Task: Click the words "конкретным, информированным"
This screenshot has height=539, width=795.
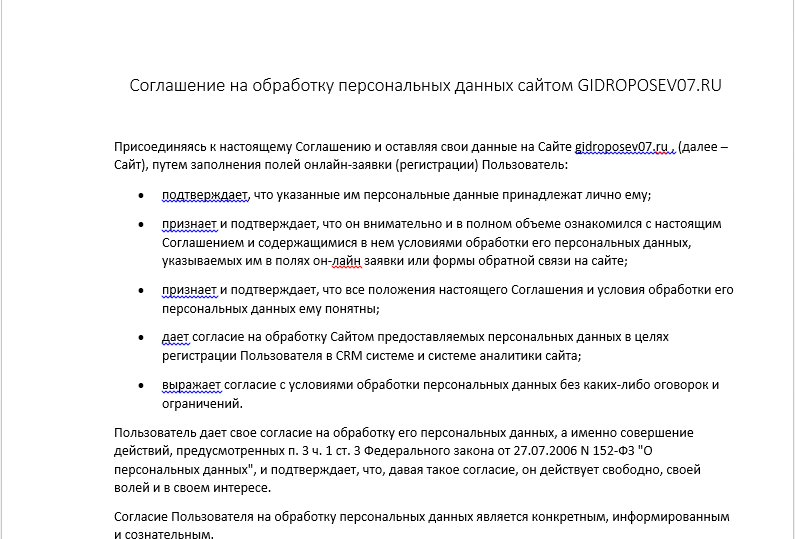Action: (630, 517)
